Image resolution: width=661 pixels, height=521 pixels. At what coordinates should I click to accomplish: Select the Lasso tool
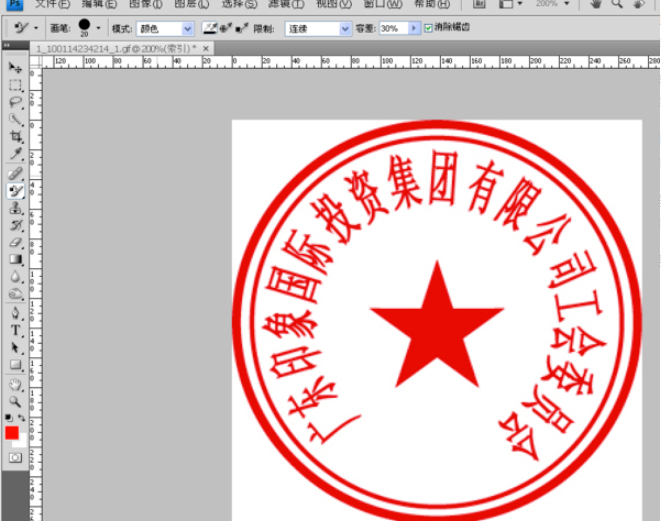pyautogui.click(x=15, y=102)
